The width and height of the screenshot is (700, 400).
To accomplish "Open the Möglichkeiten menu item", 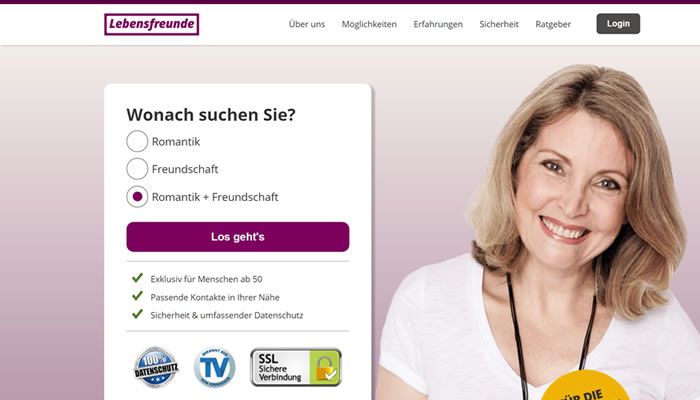I will 369,24.
